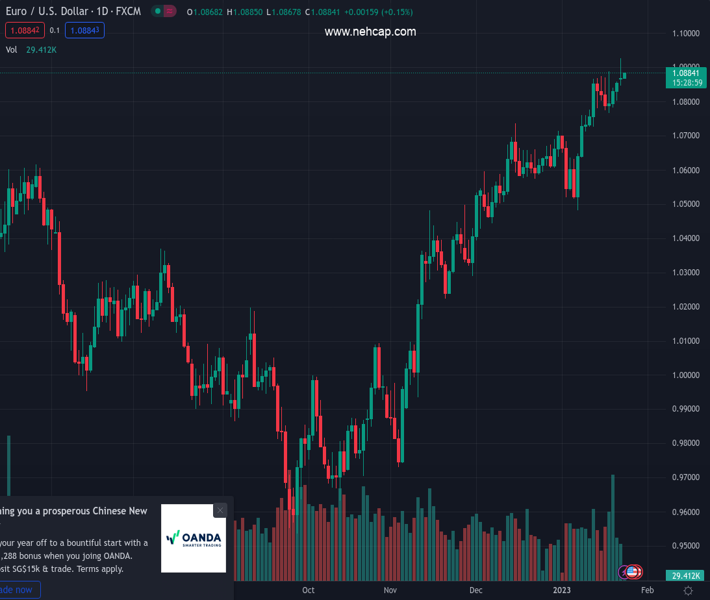Click the Chinese New Year ad headline
710x600 pixels.
coord(75,511)
